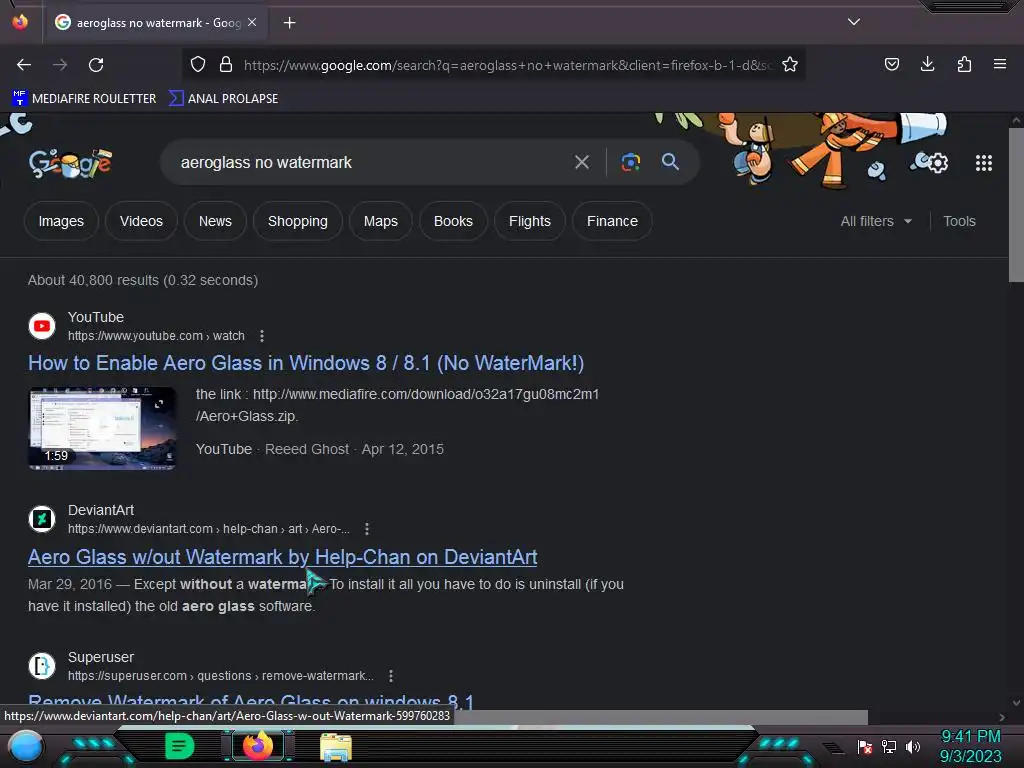Open tracking protection shield icon
The width and height of the screenshot is (1024, 768).
198,64
